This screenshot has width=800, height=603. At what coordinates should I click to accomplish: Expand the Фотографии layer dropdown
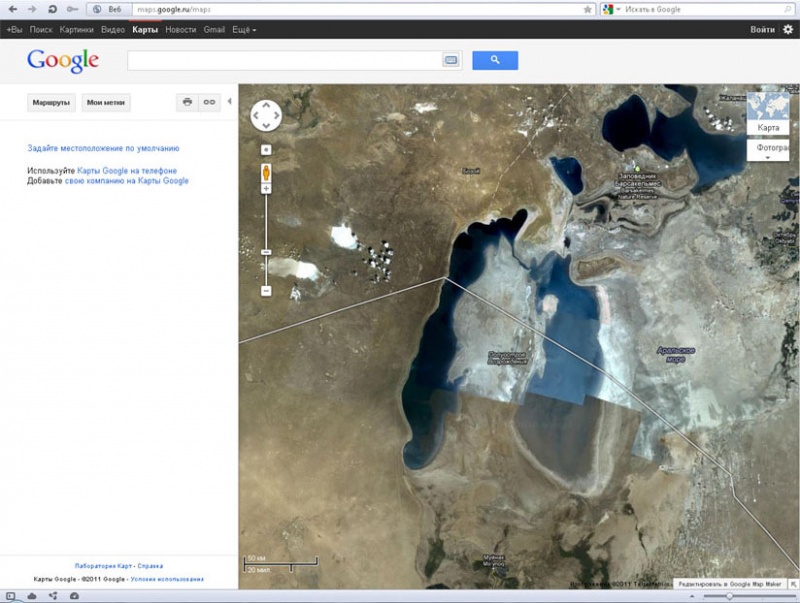click(768, 150)
